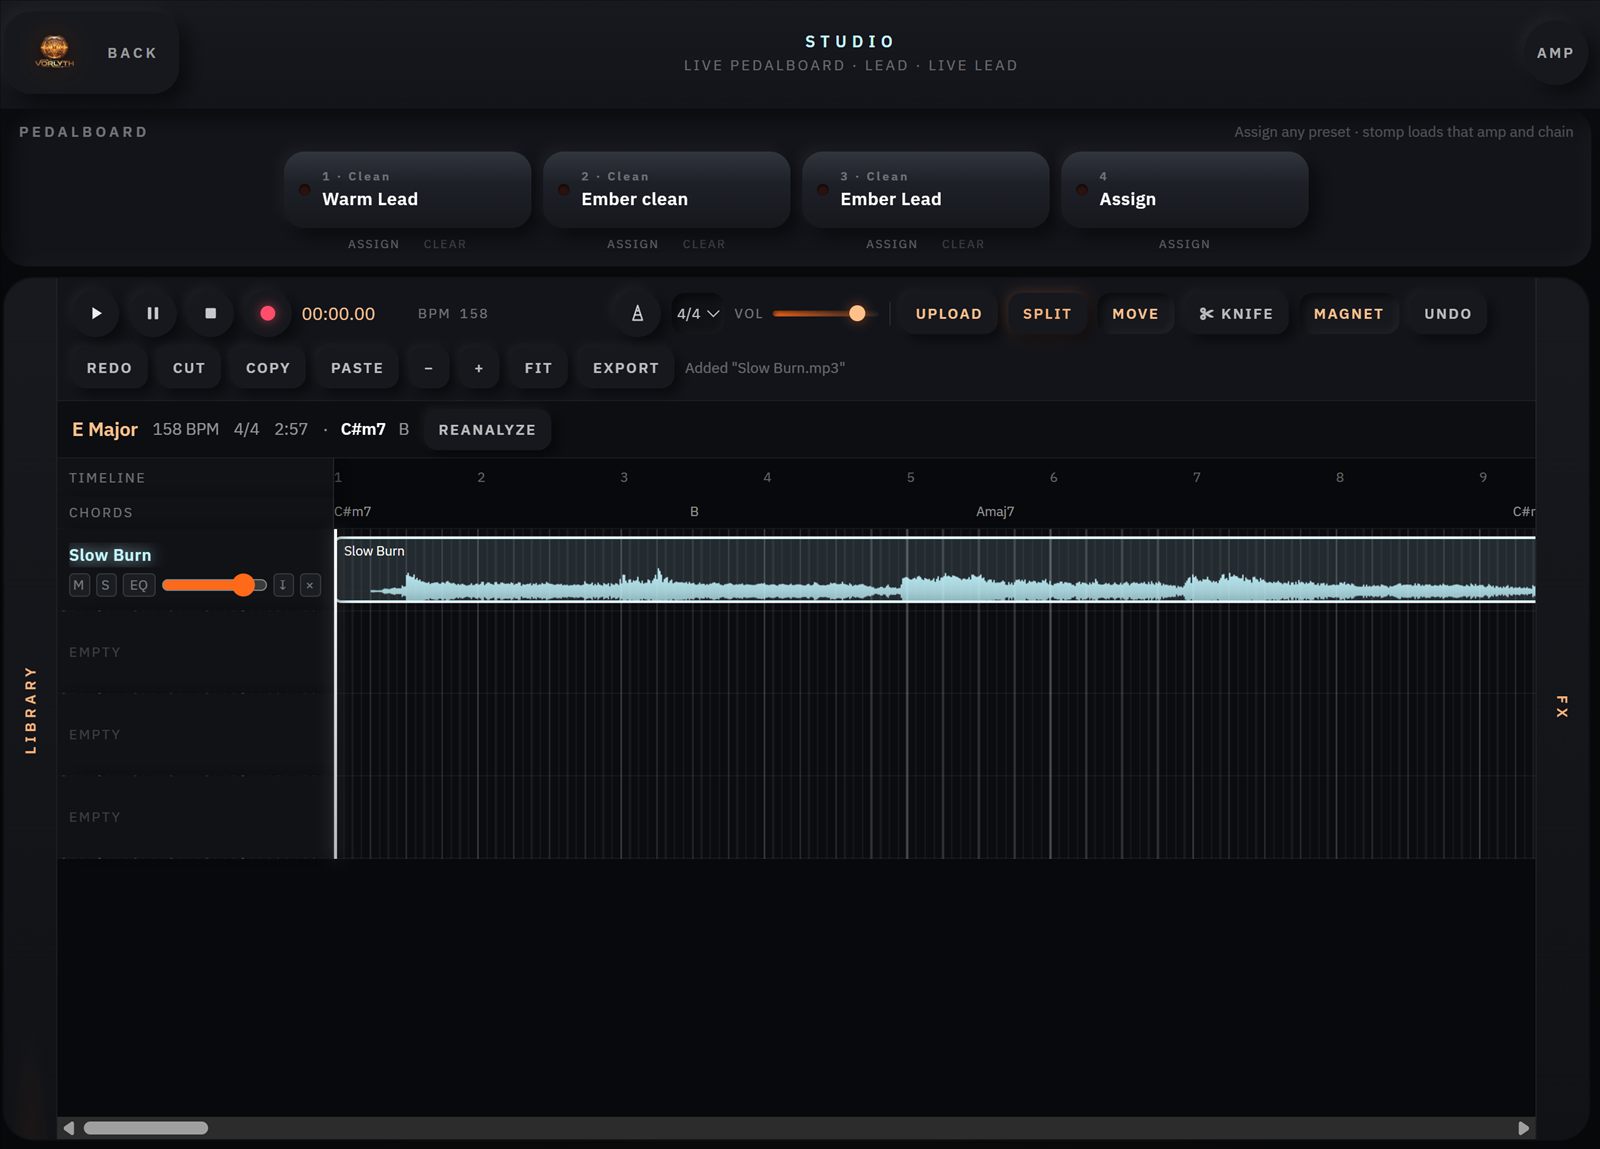Select the Warm Lead pedal preset
This screenshot has height=1149, width=1600.
pos(407,189)
